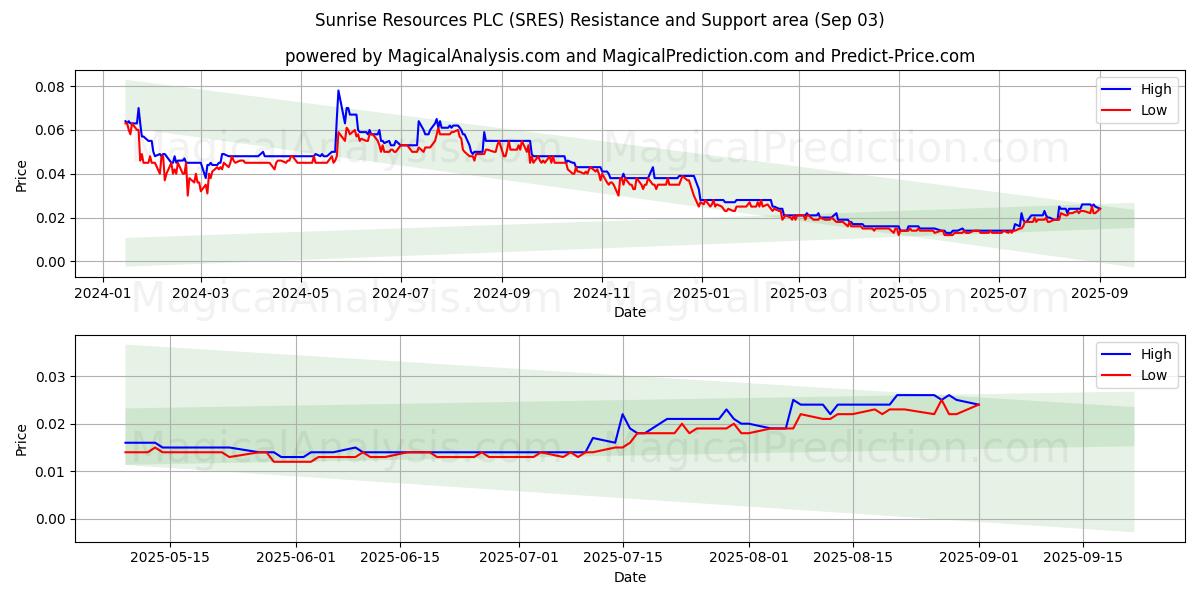This screenshot has width=1200, height=600.
Task: Click the '2025-09-15' tick label on the bottom chart
Action: tap(1083, 559)
